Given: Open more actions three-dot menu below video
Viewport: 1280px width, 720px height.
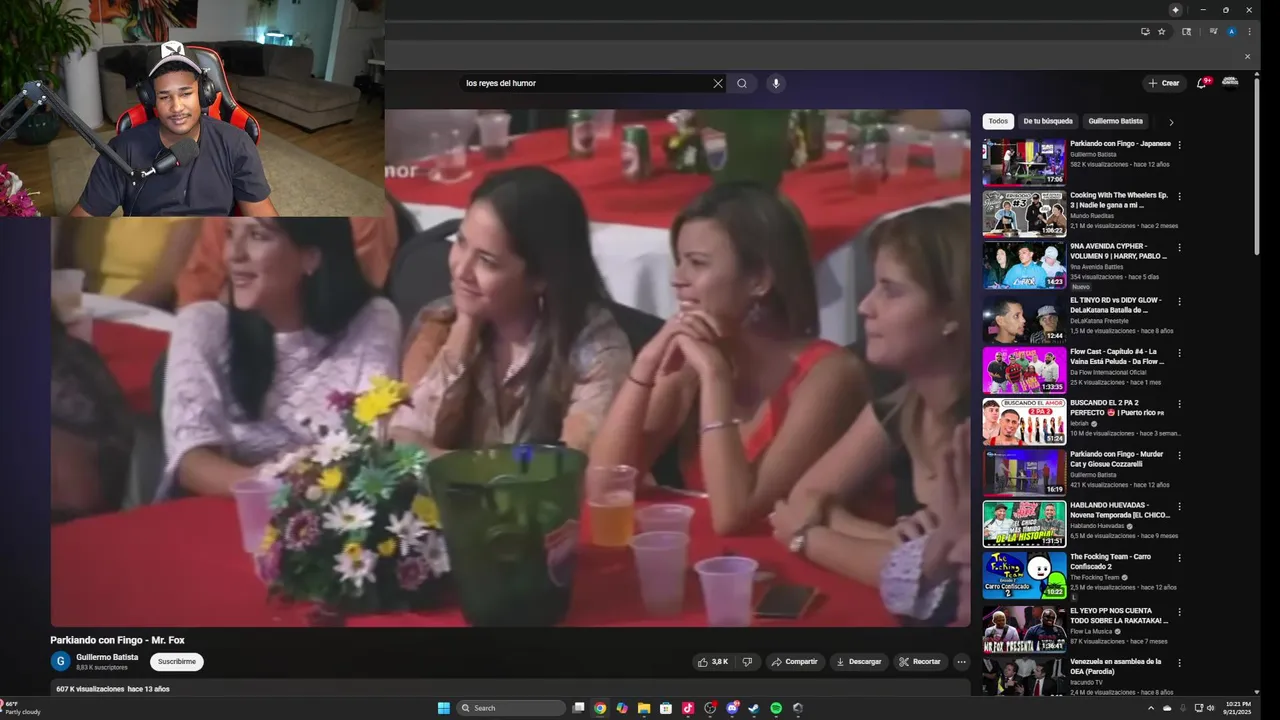Looking at the screenshot, I should coord(961,662).
